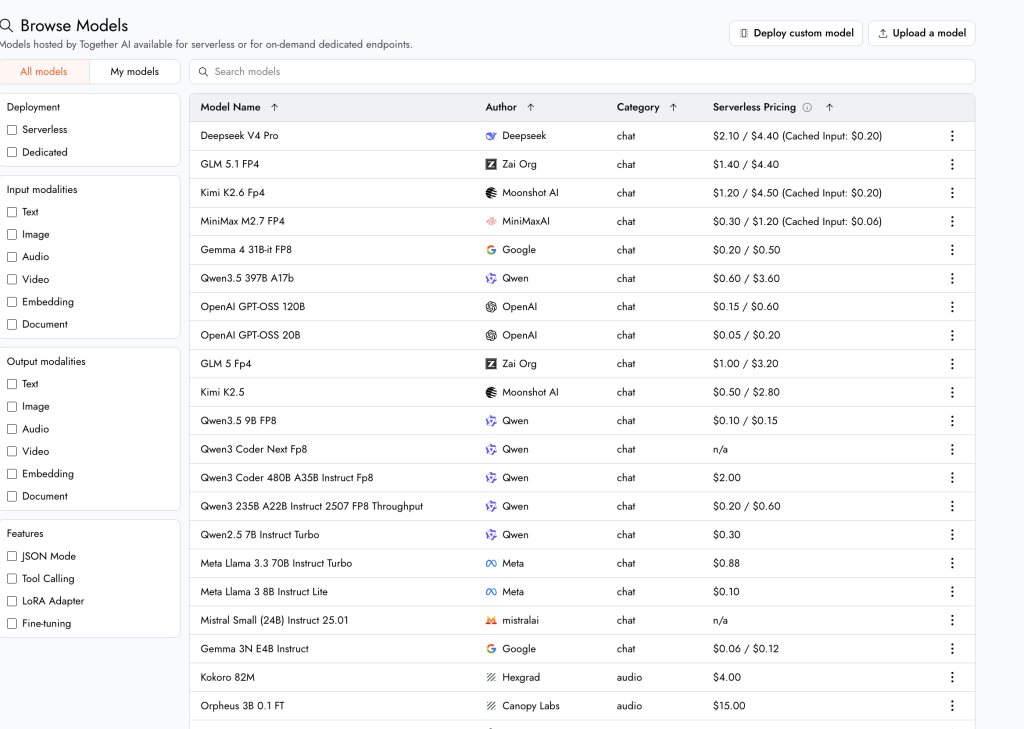Tick the JSON Mode feature checkbox
Image resolution: width=1024 pixels, height=729 pixels.
click(x=12, y=557)
